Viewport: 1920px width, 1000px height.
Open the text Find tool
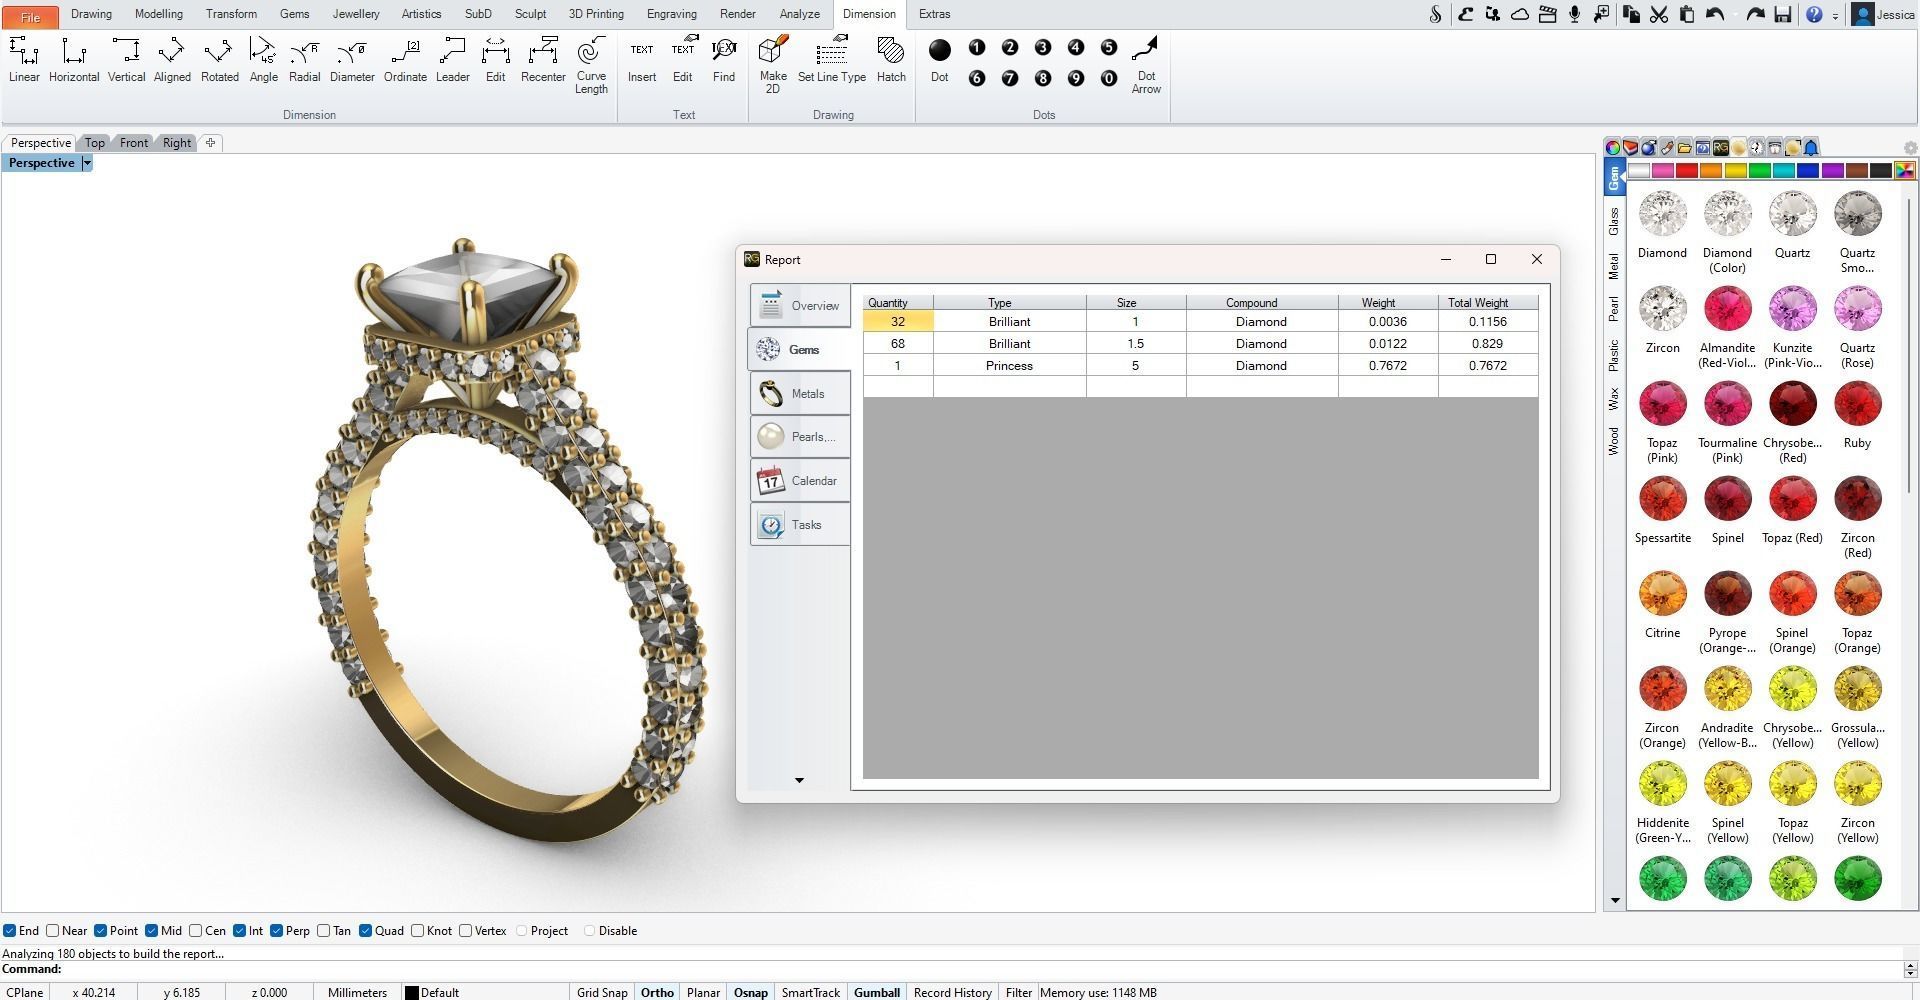pos(724,59)
